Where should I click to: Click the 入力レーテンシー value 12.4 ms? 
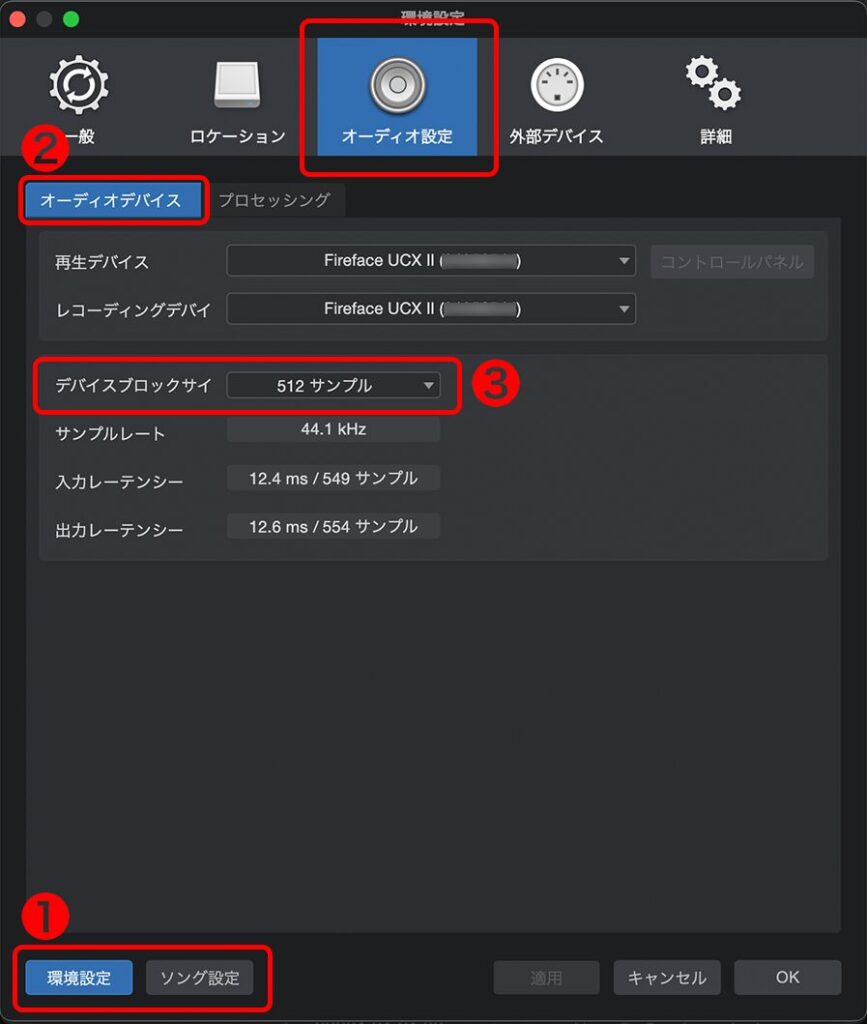[x=333, y=478]
